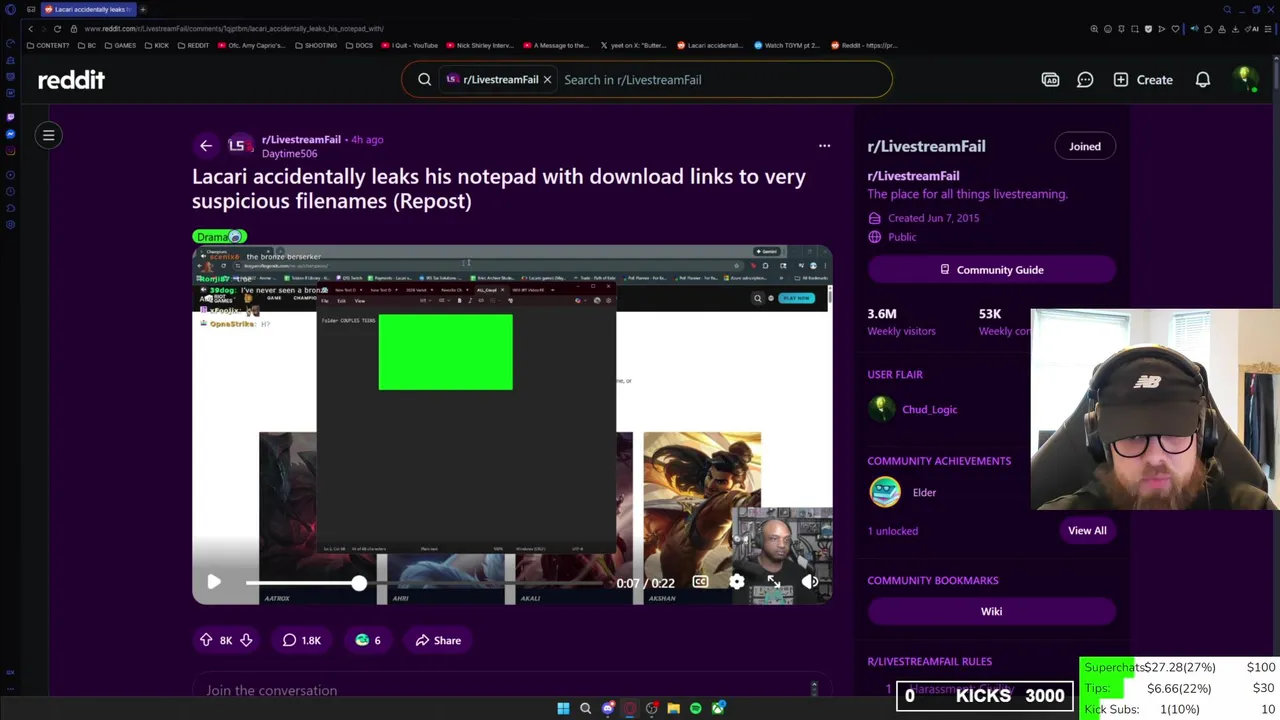The width and height of the screenshot is (1280, 720).
Task: Go back with the post back arrow
Action: coord(206,146)
